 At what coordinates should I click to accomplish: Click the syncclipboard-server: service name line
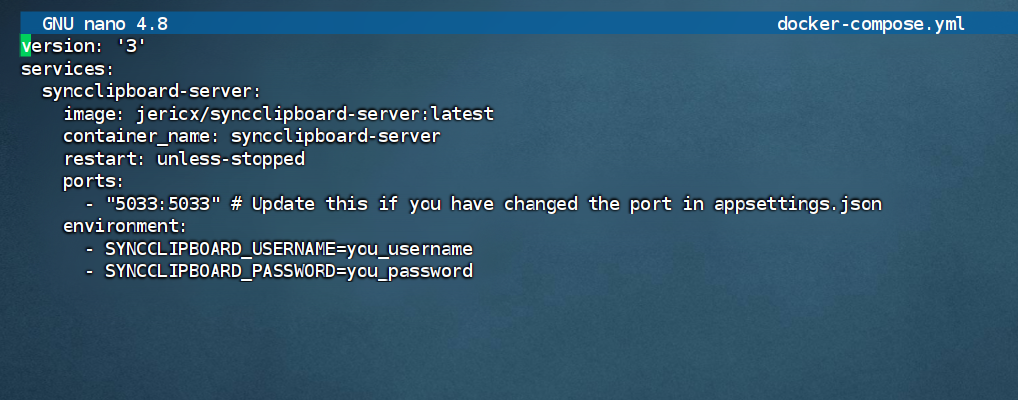151,92
